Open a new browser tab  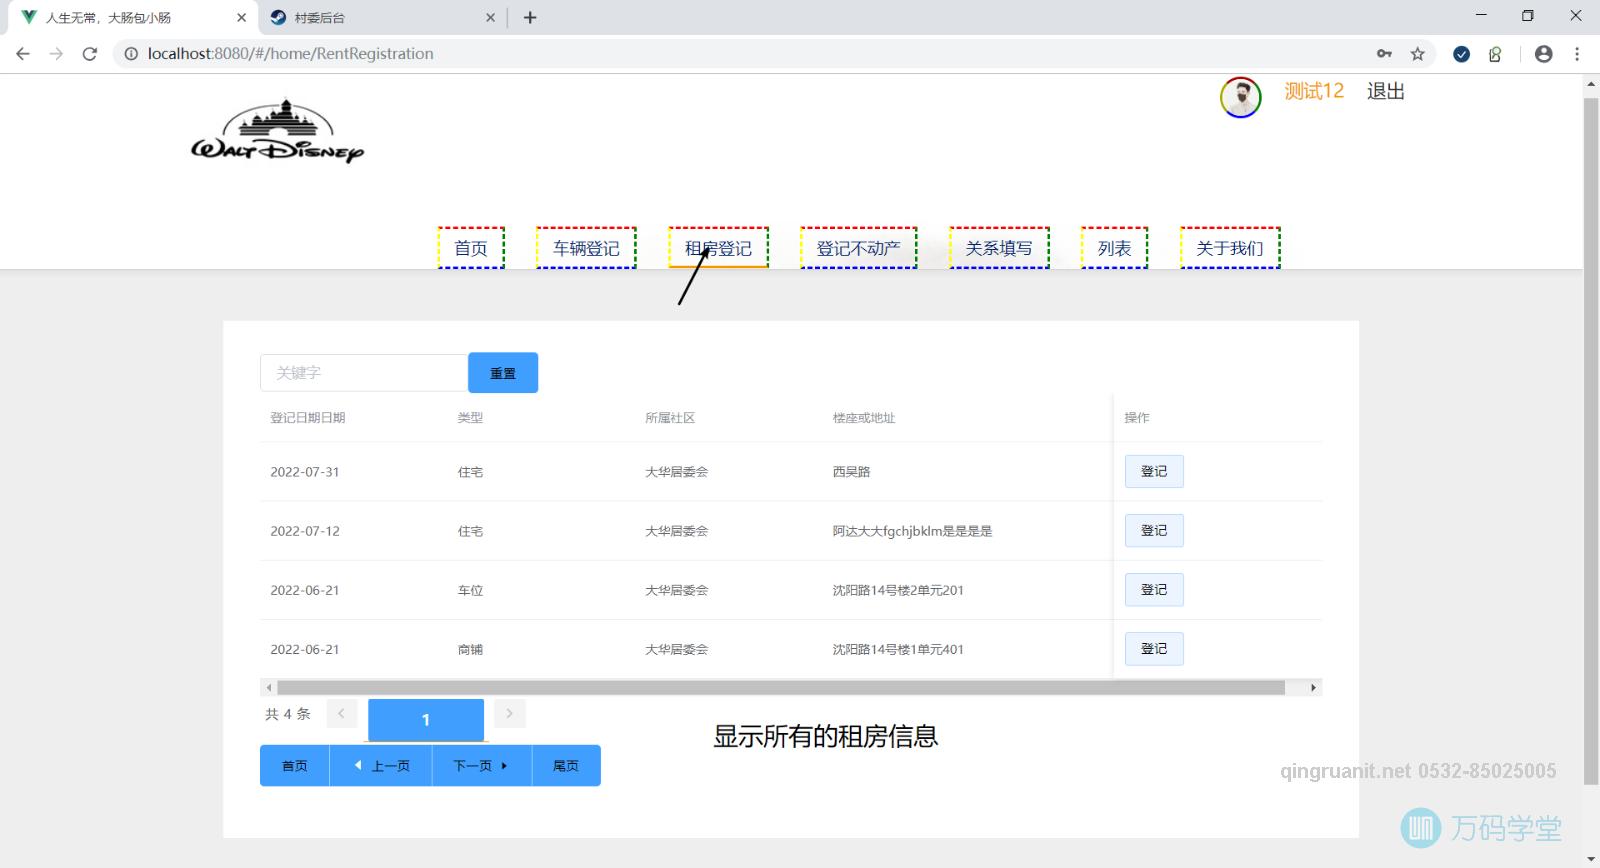point(530,18)
